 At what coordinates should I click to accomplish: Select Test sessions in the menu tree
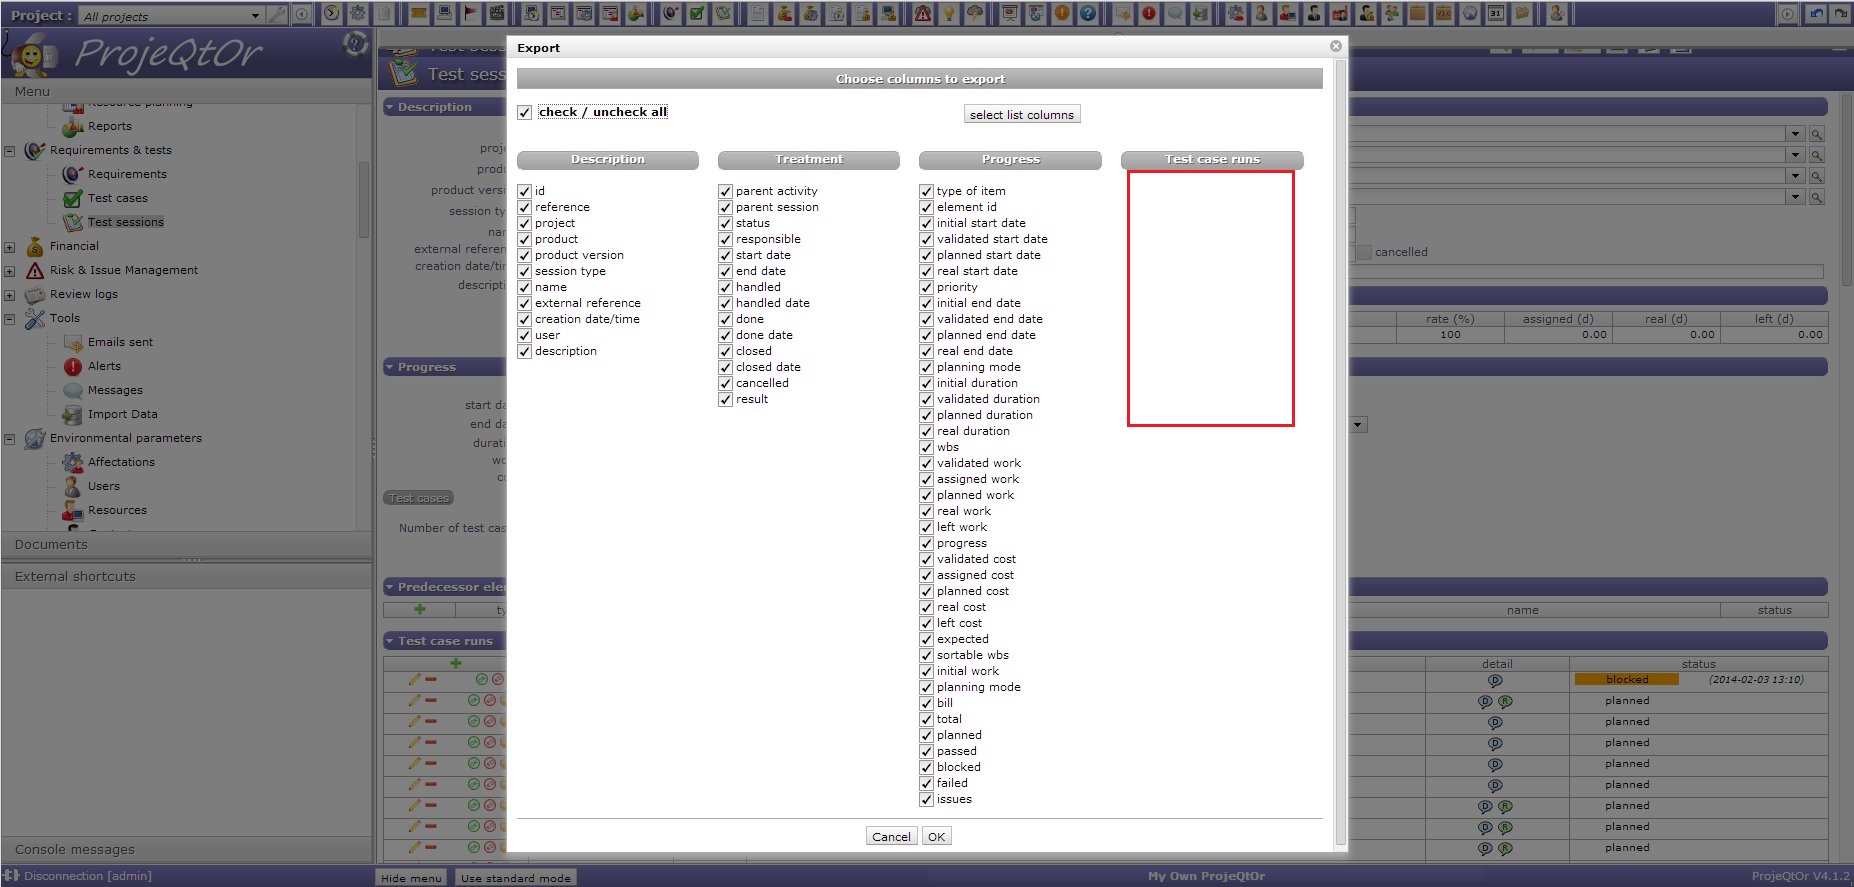126,222
